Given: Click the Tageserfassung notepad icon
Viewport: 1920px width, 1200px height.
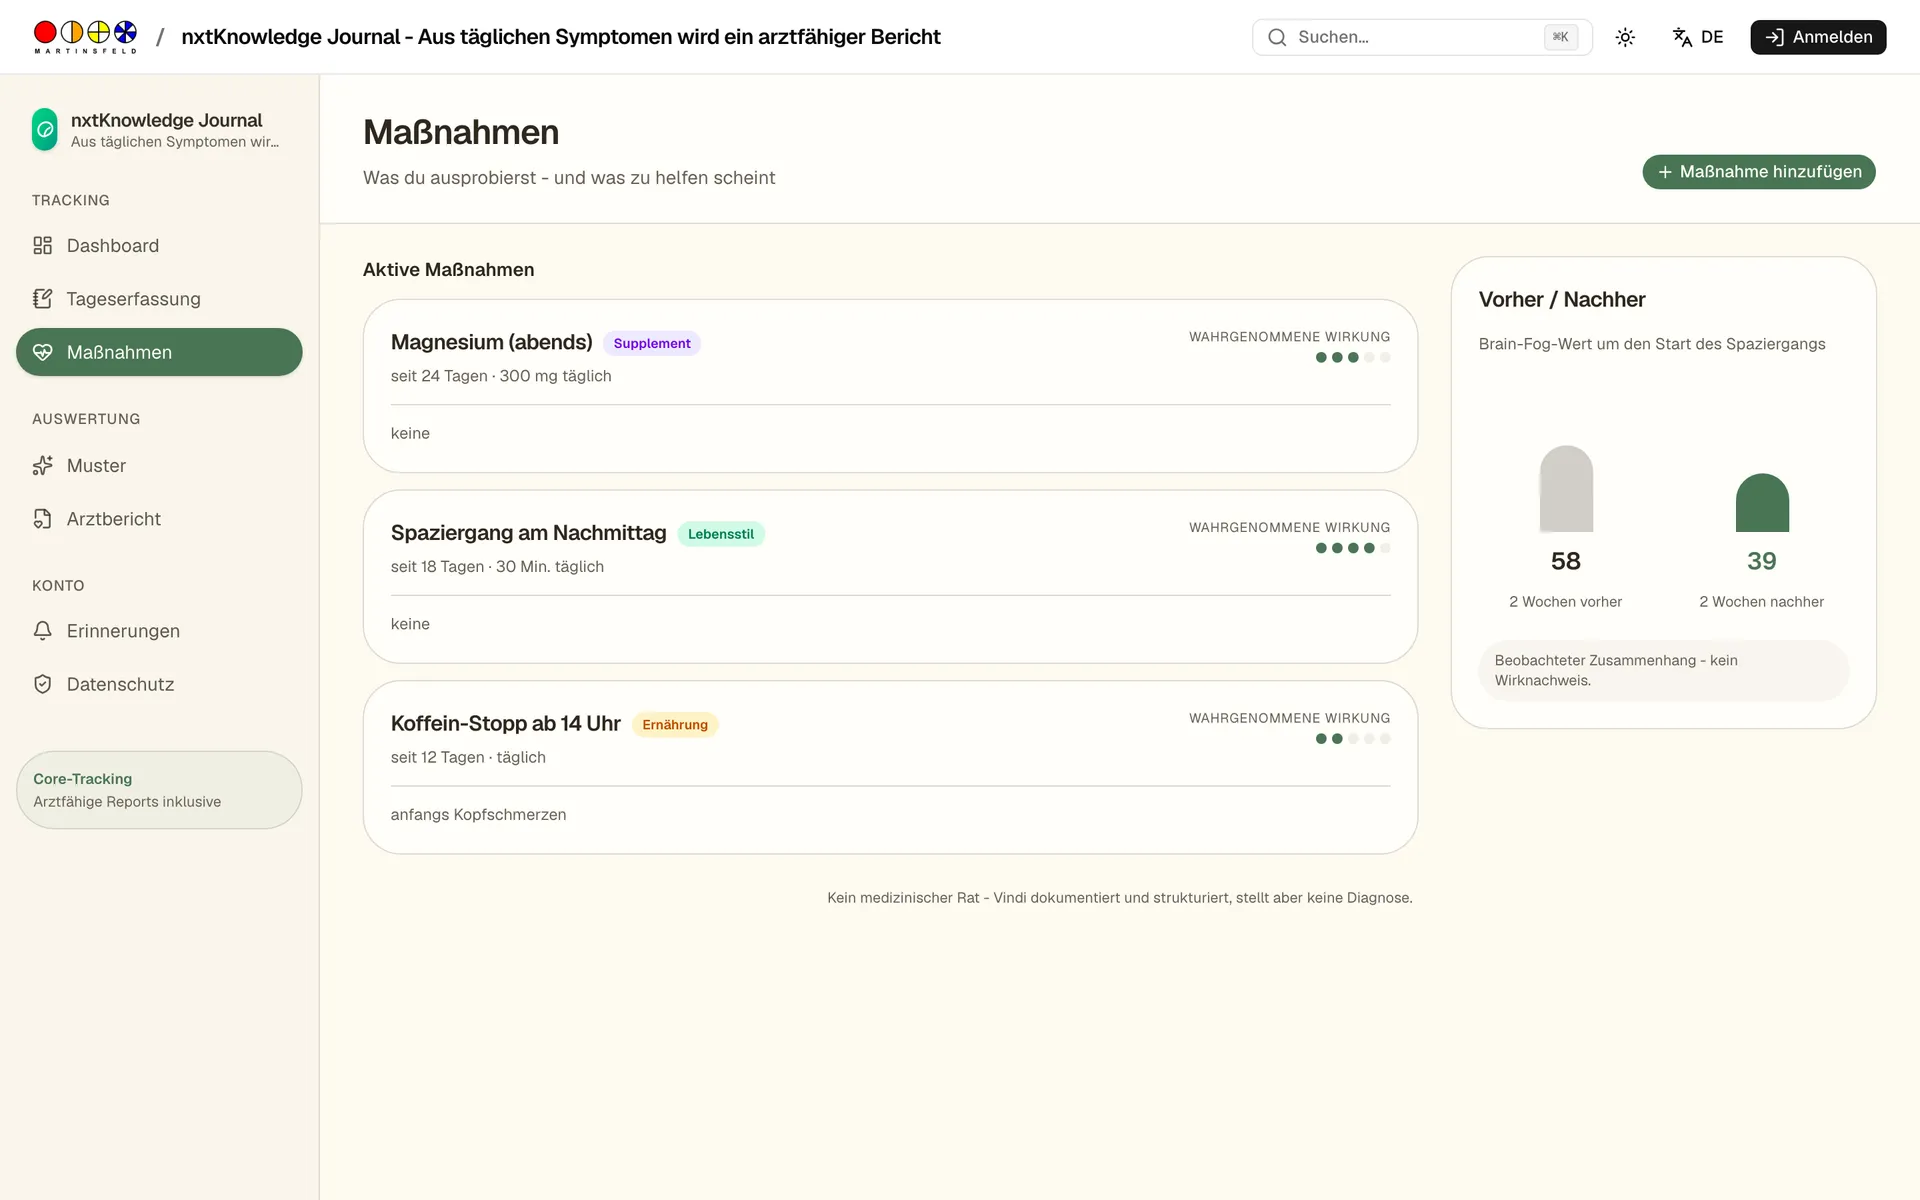Looking at the screenshot, I should point(42,299).
